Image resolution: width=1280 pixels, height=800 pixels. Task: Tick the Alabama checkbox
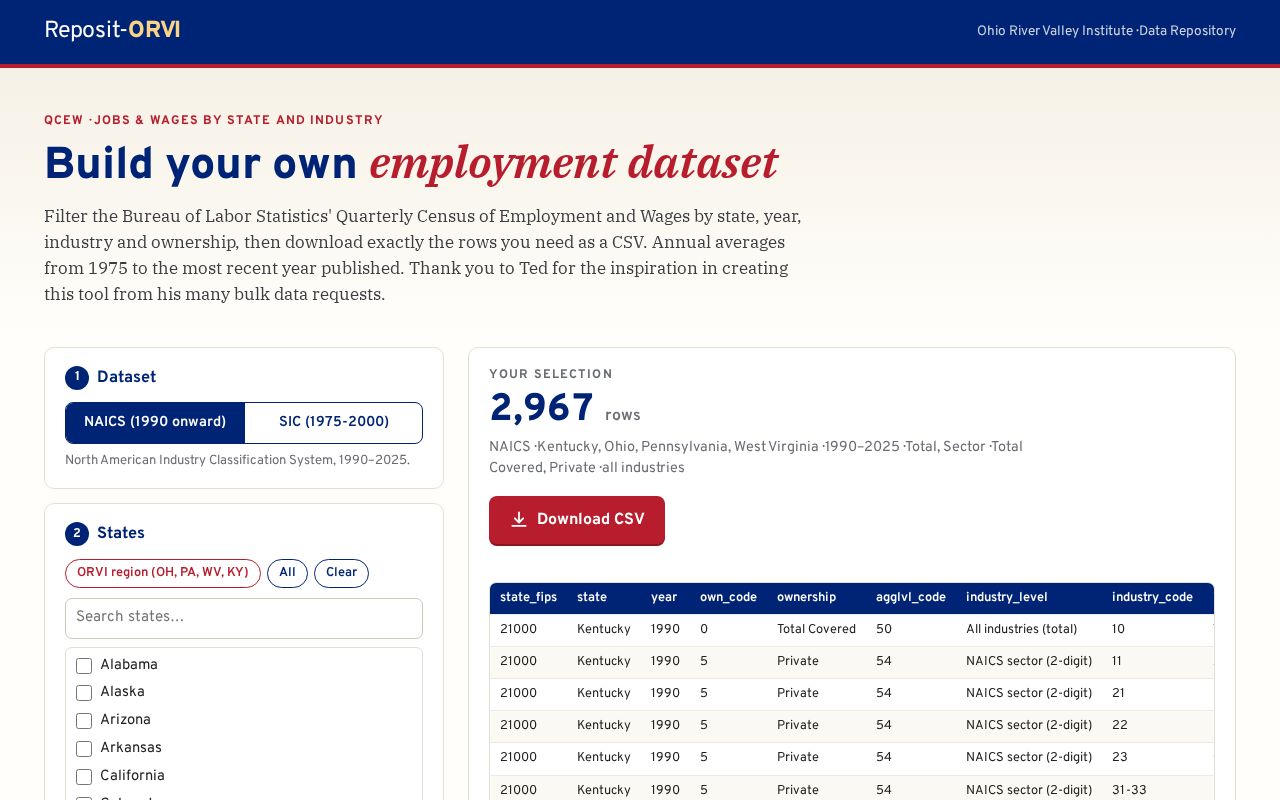pos(84,666)
